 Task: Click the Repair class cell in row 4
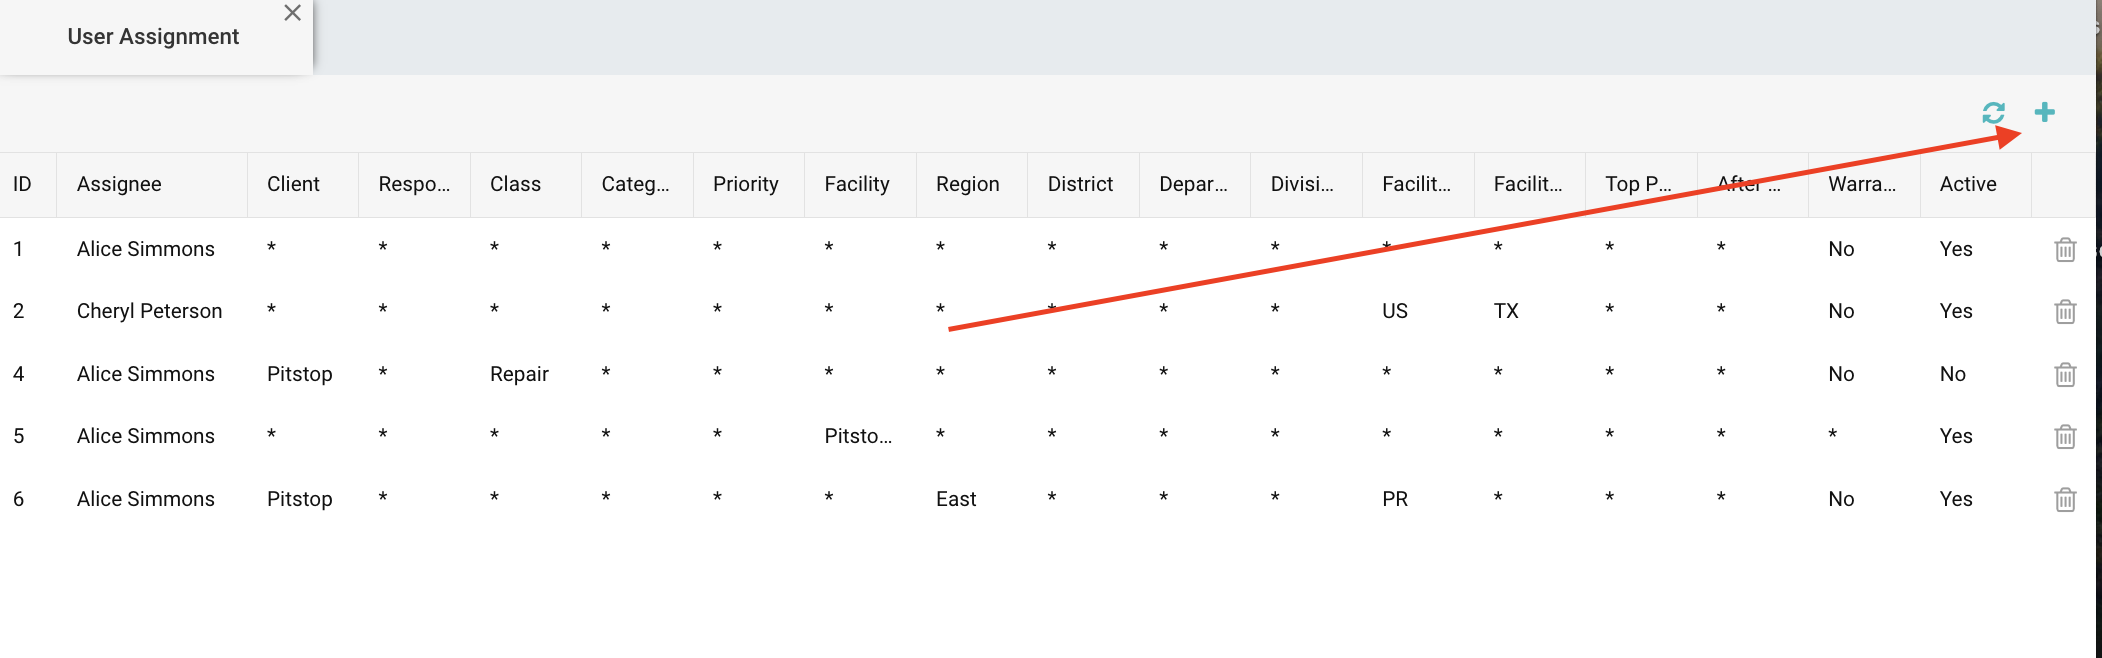(x=519, y=374)
